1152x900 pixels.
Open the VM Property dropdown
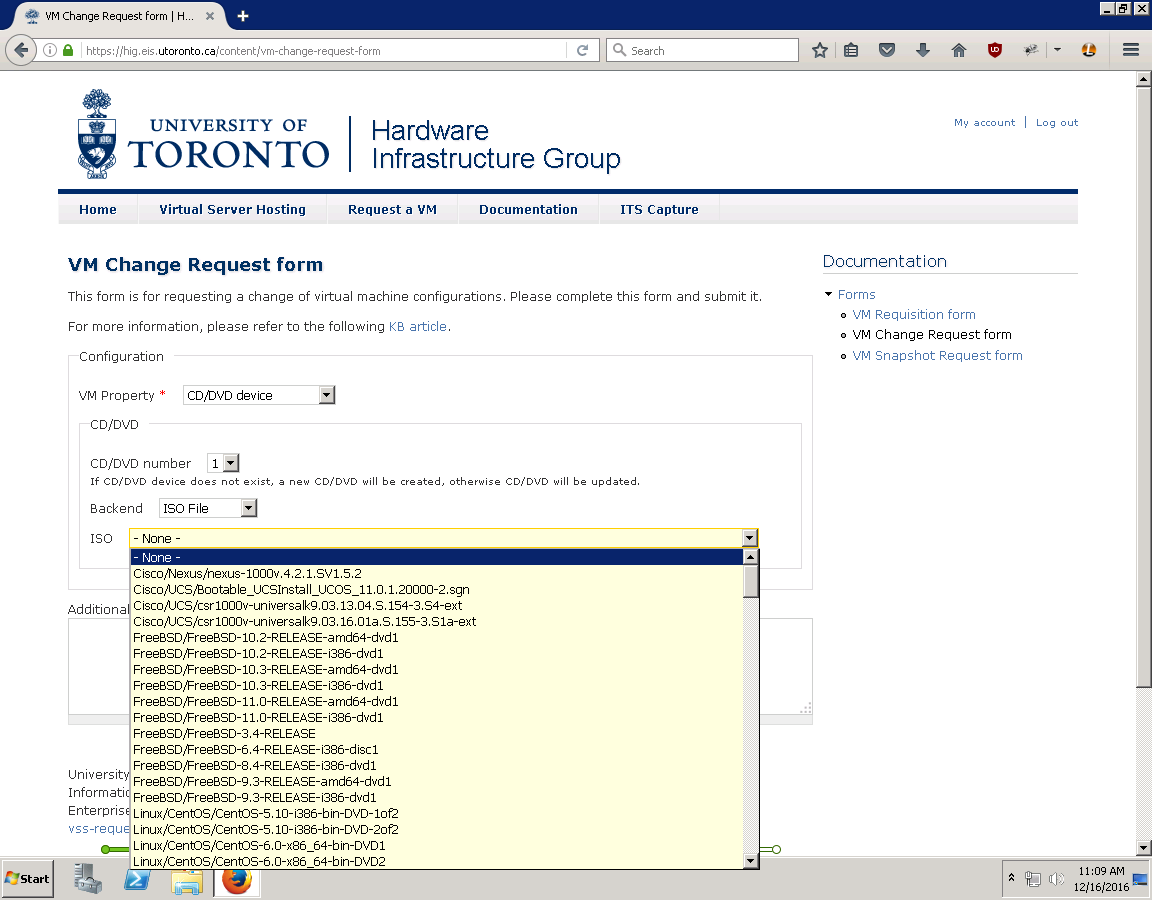click(259, 395)
